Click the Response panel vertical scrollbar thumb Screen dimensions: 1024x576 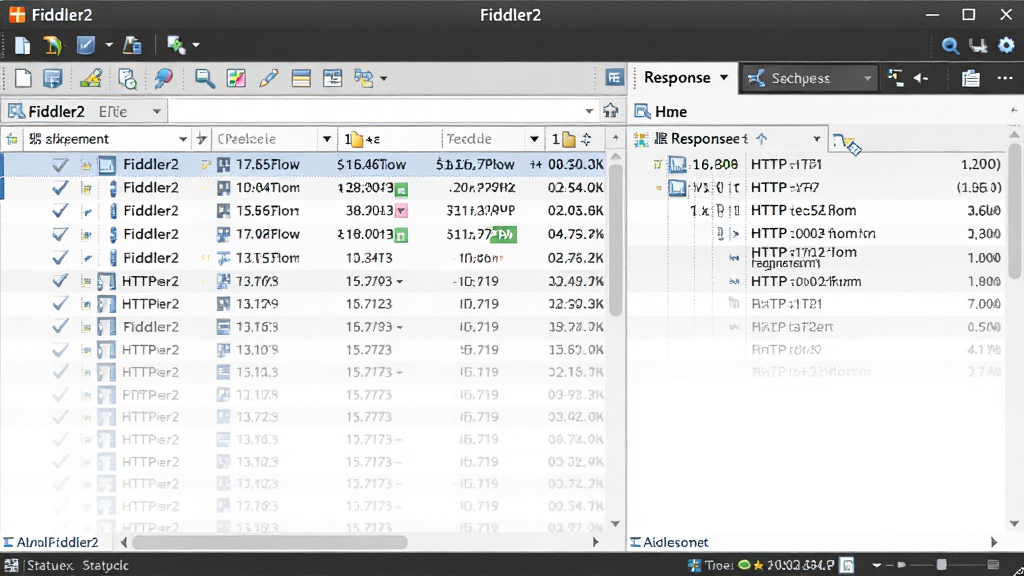pos(1014,208)
